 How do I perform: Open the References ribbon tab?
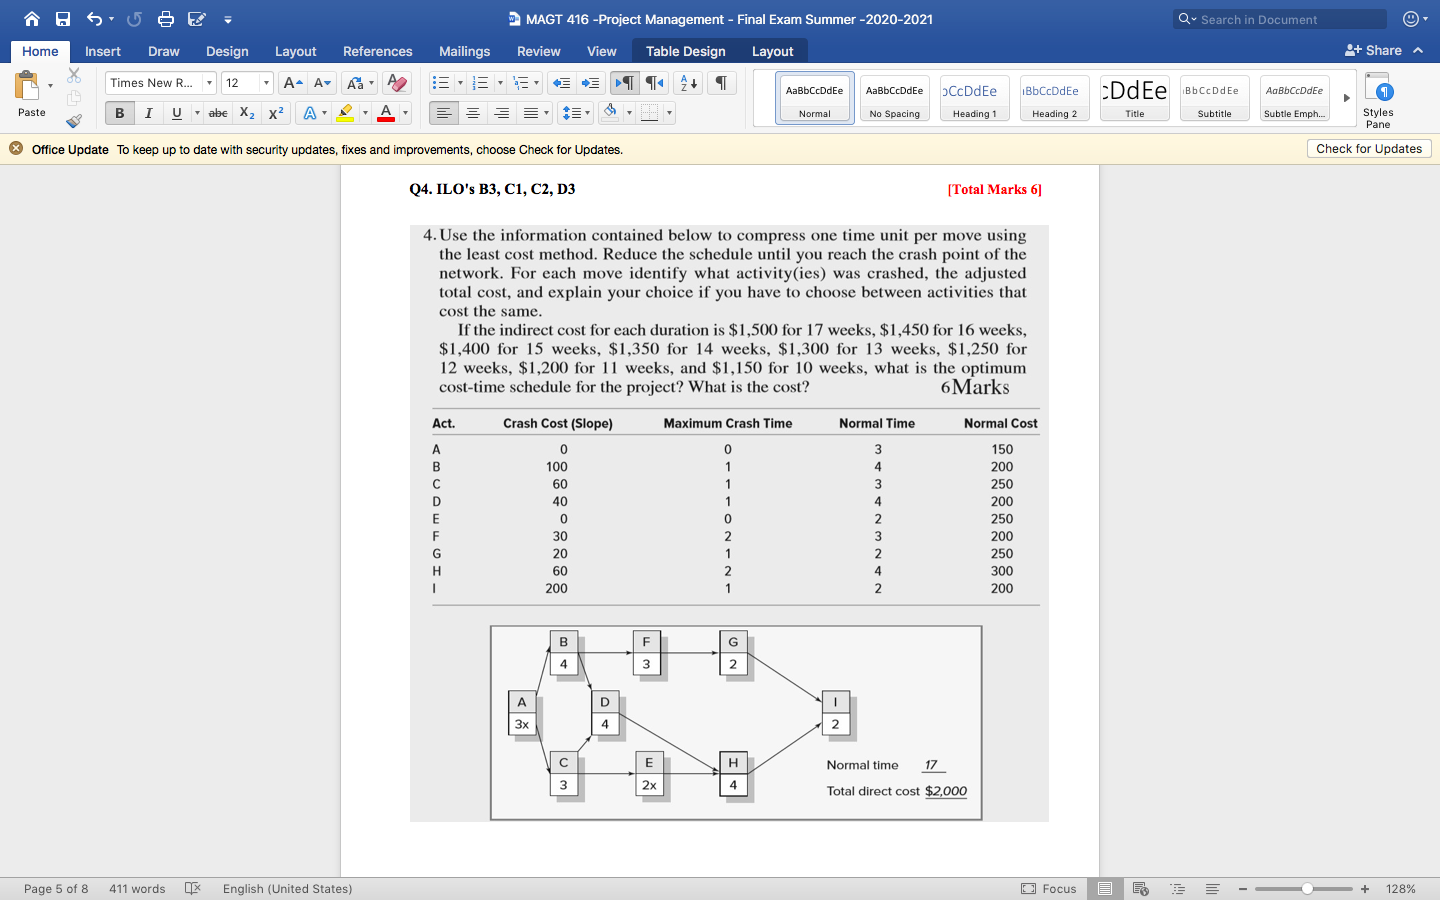click(377, 51)
